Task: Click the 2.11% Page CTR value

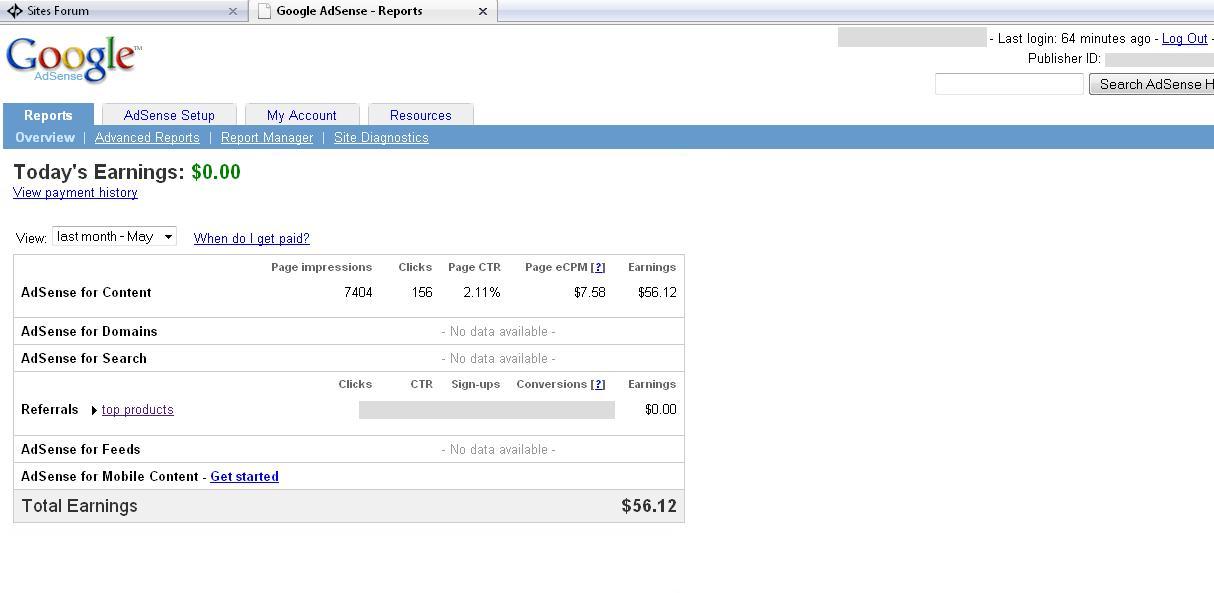Action: click(x=482, y=293)
